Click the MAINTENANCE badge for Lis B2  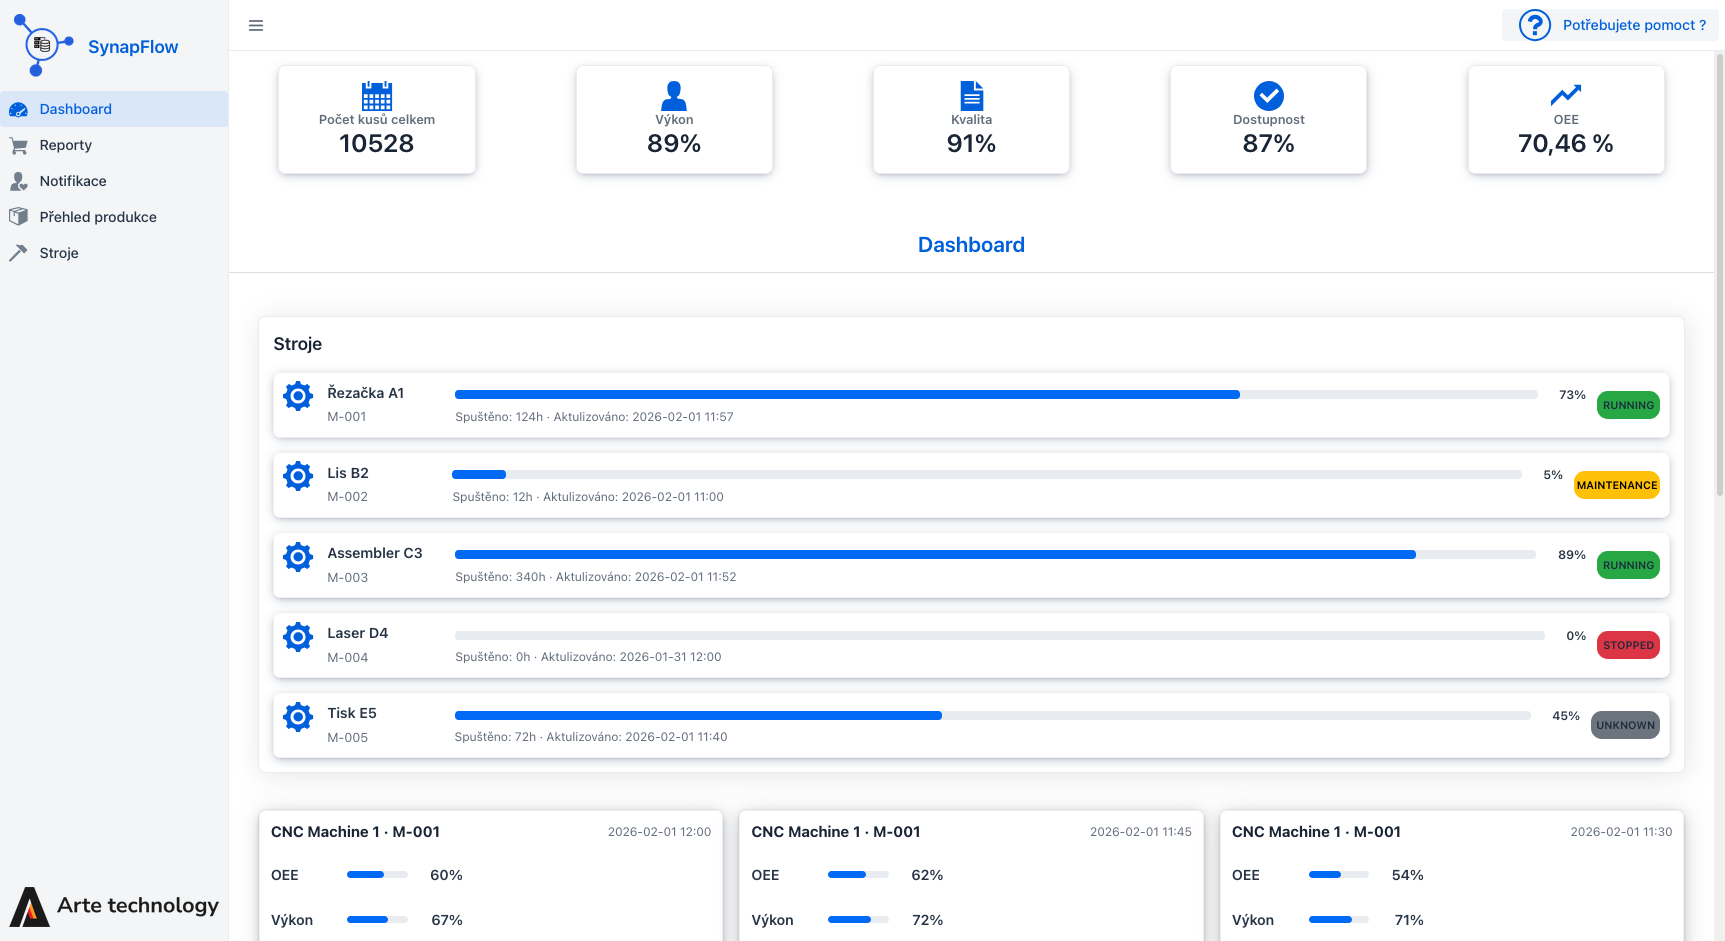click(1616, 485)
